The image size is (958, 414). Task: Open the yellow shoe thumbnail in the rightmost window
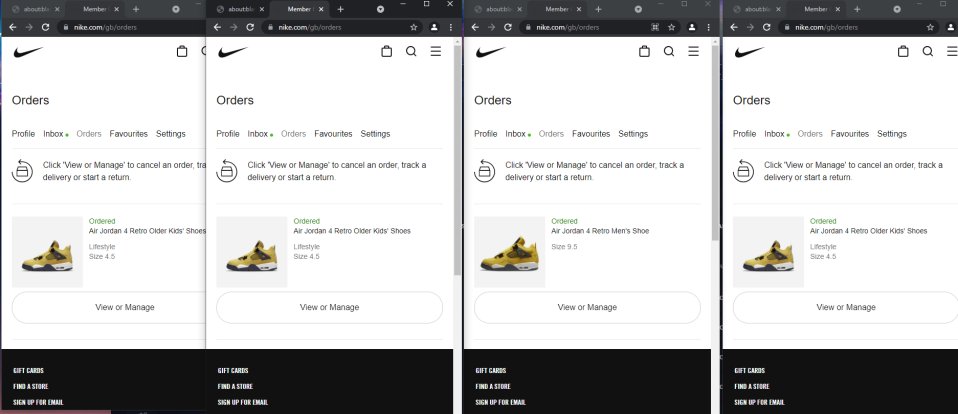(769, 252)
